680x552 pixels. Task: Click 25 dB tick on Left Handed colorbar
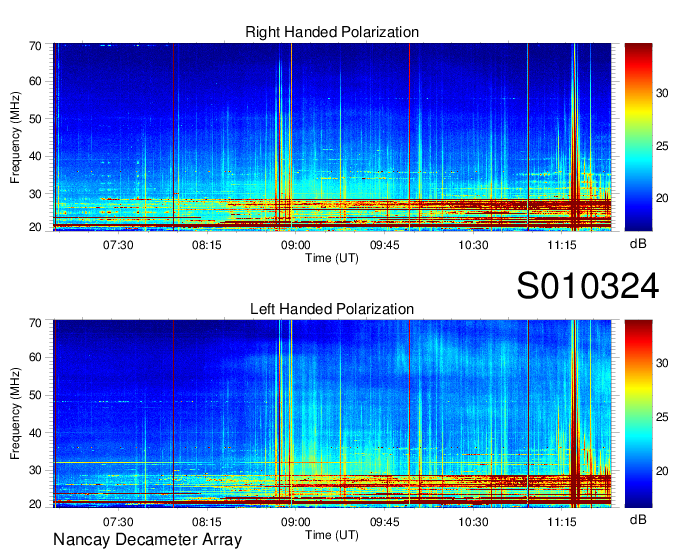(662, 417)
